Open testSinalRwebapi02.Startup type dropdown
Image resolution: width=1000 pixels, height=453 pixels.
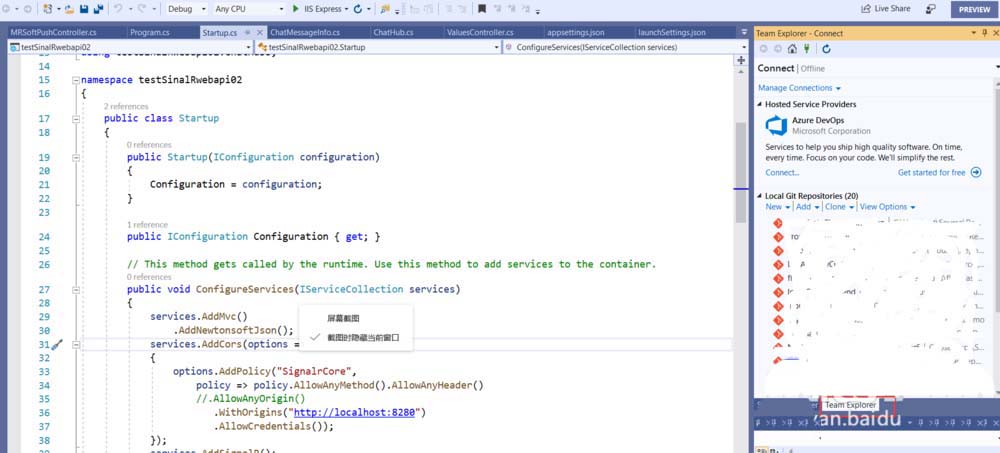pos(497,47)
